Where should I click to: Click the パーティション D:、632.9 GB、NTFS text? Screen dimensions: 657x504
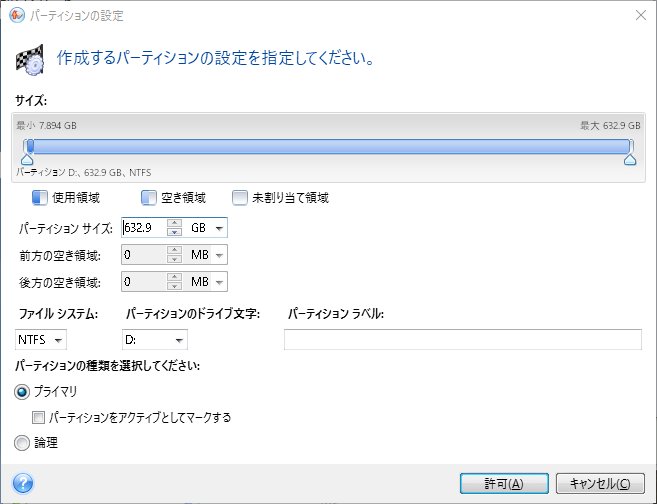point(84,173)
